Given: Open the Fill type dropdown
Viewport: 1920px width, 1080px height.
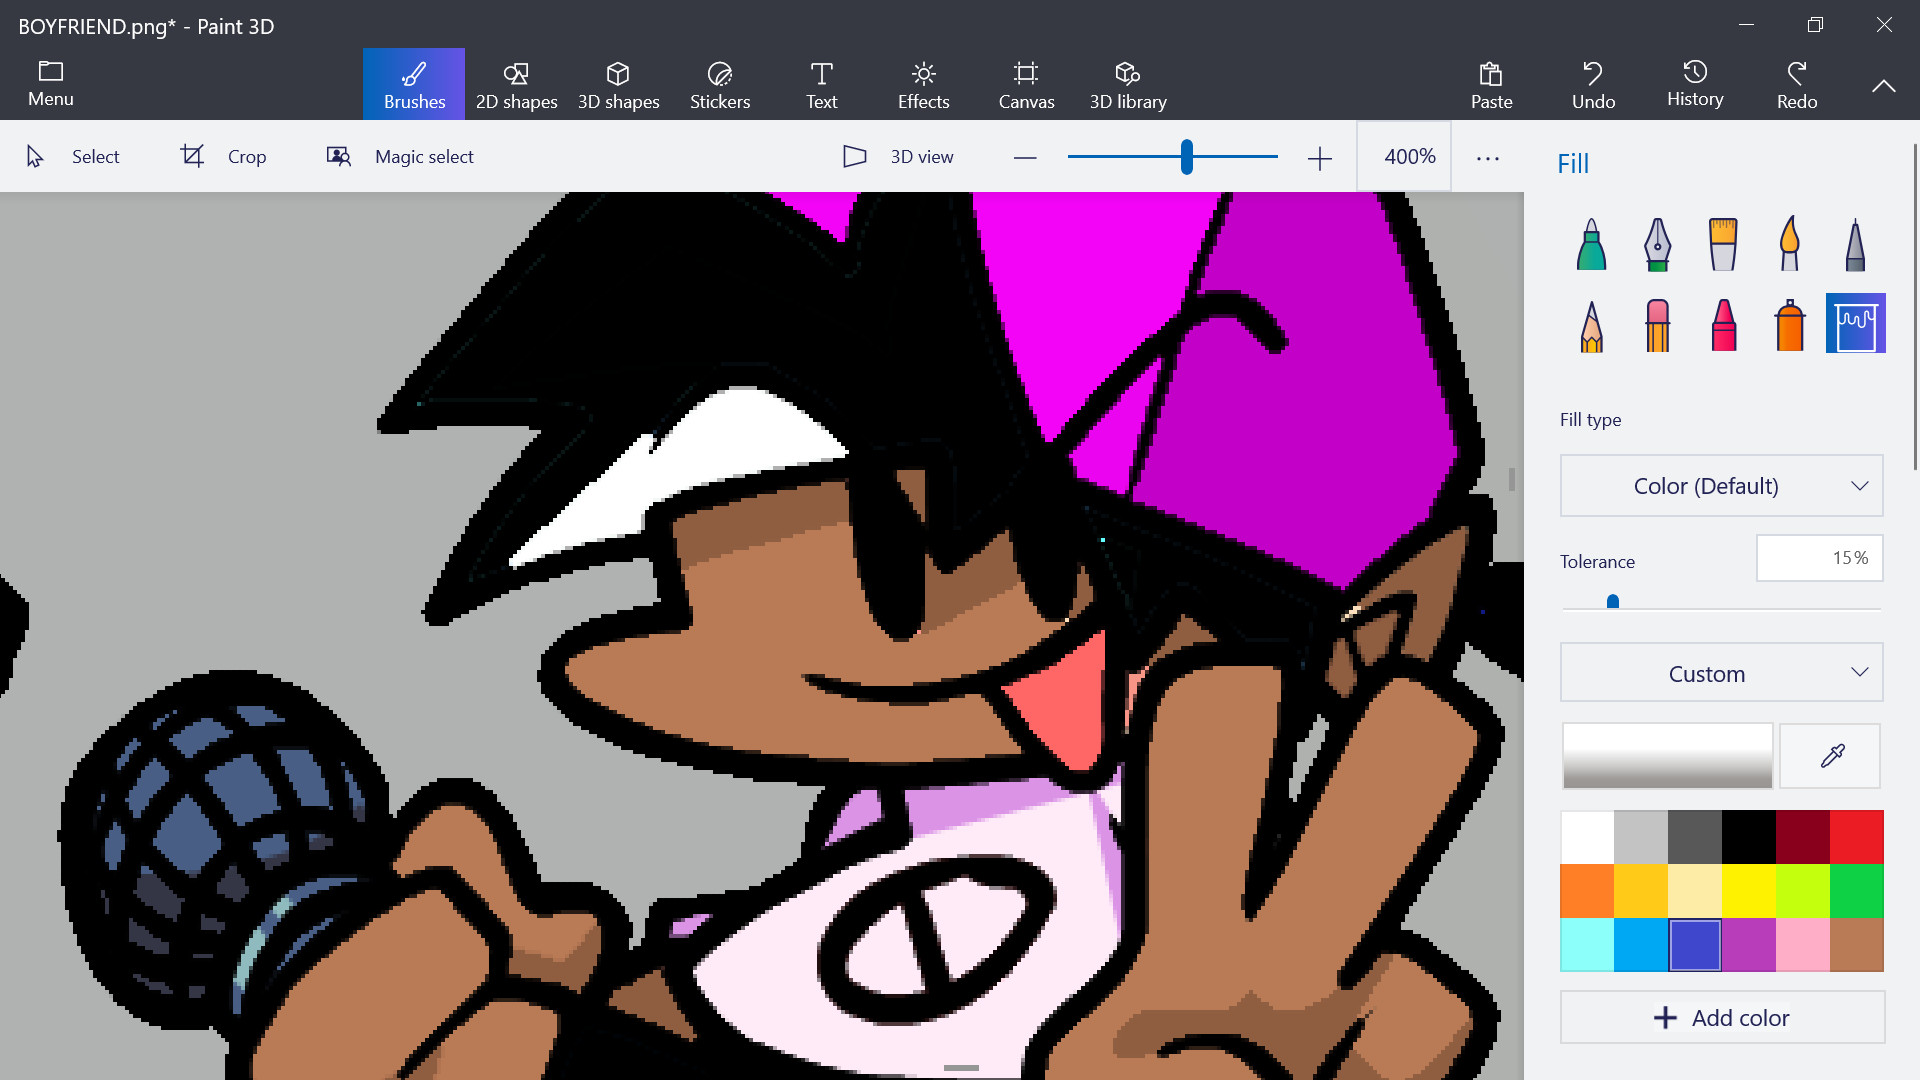Looking at the screenshot, I should [1720, 486].
